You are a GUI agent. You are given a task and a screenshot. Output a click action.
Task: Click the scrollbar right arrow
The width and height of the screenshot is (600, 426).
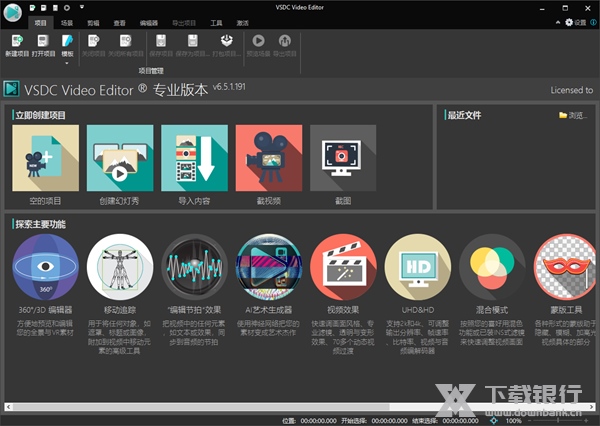[592, 406]
